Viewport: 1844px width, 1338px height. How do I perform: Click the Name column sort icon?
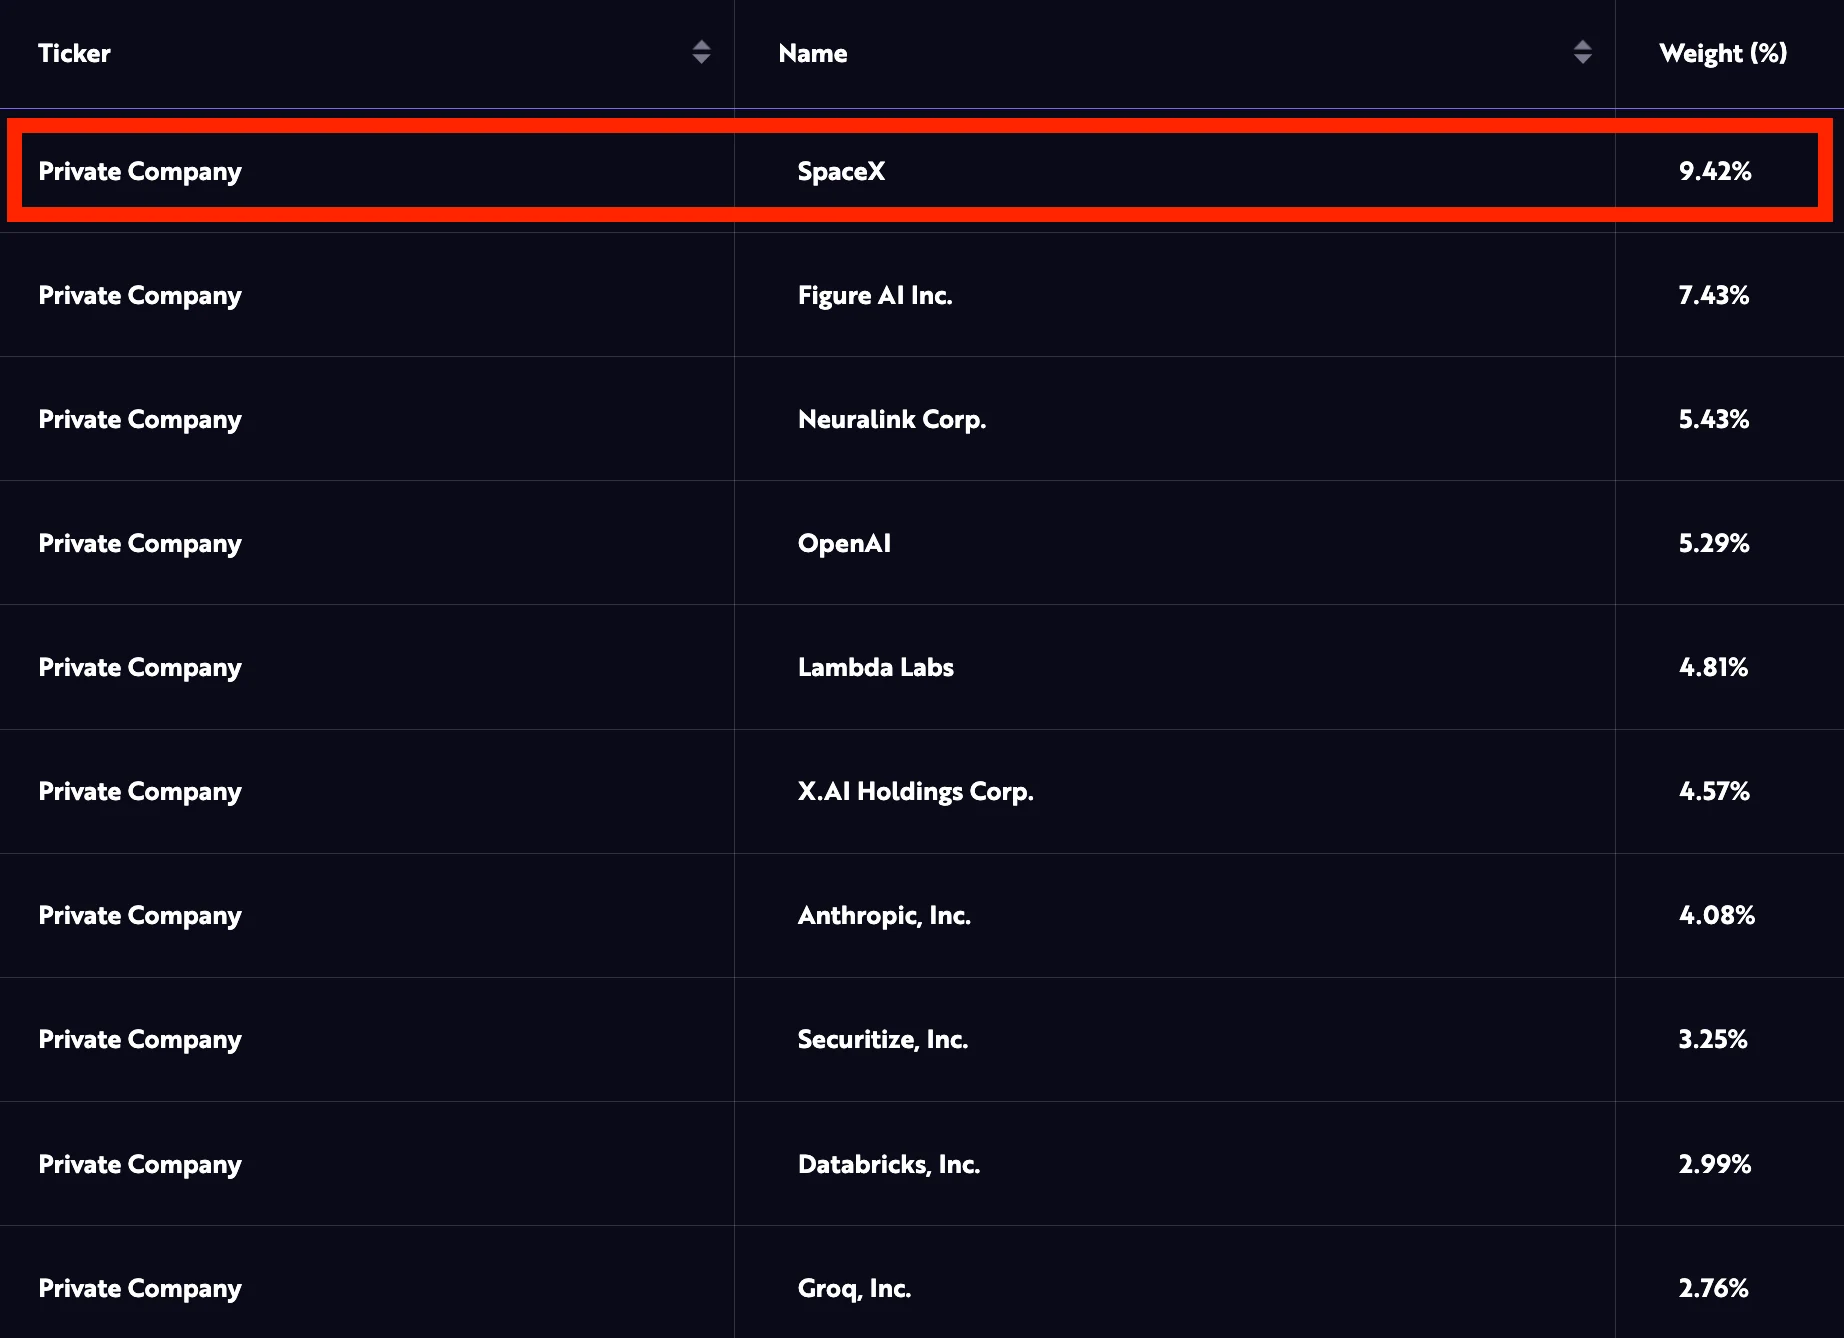point(1582,52)
